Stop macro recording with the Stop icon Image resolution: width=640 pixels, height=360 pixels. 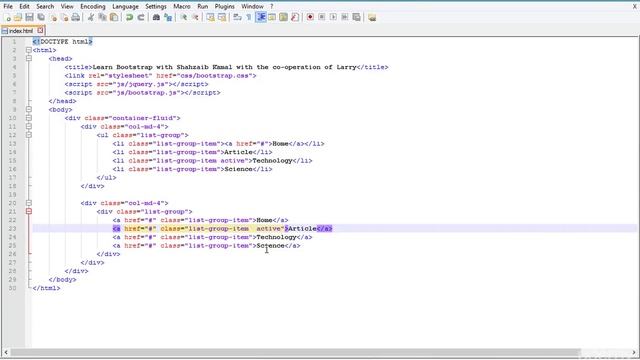point(322,17)
